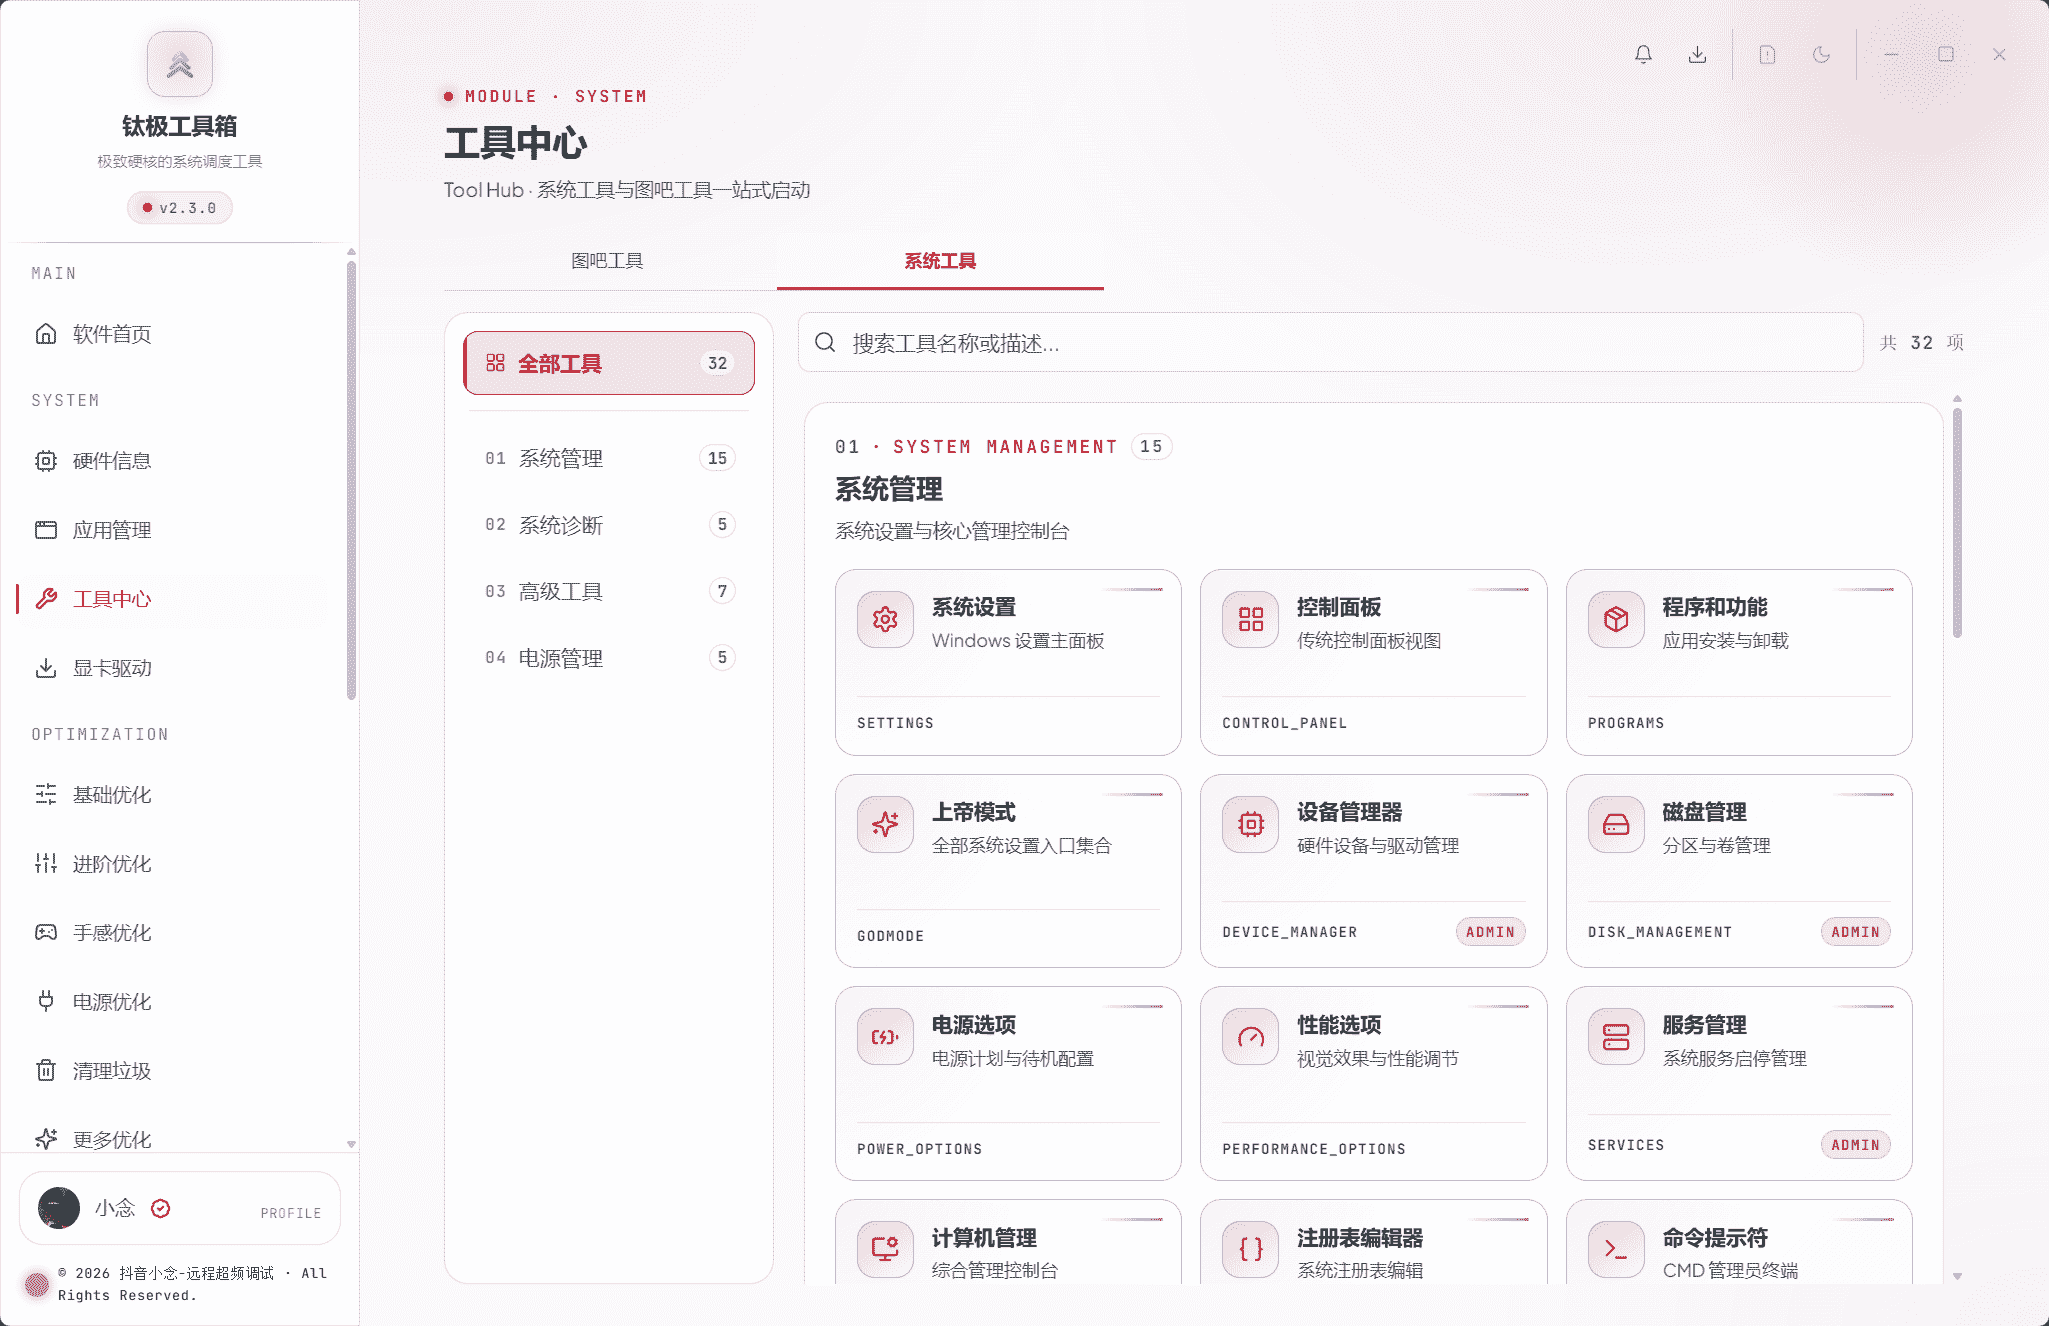Click the 钛极工具箱 app logo
Image resolution: width=2049 pixels, height=1326 pixels.
click(x=180, y=64)
